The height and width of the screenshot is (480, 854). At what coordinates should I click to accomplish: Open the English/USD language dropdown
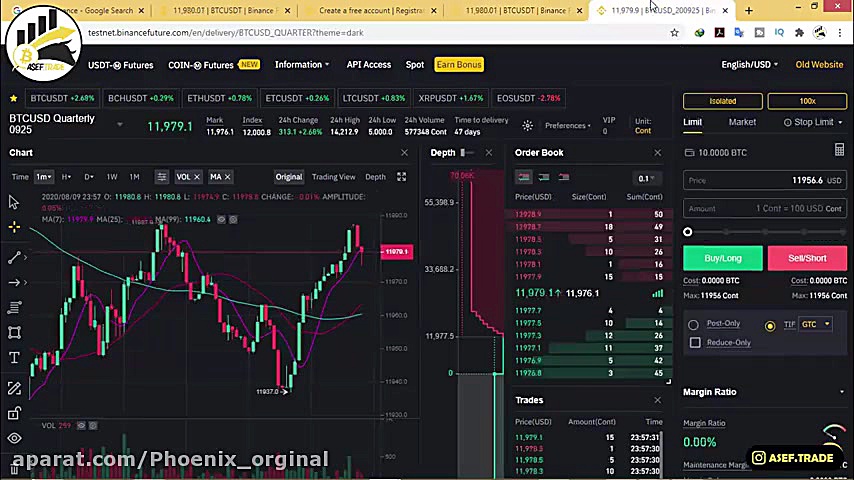click(749, 65)
